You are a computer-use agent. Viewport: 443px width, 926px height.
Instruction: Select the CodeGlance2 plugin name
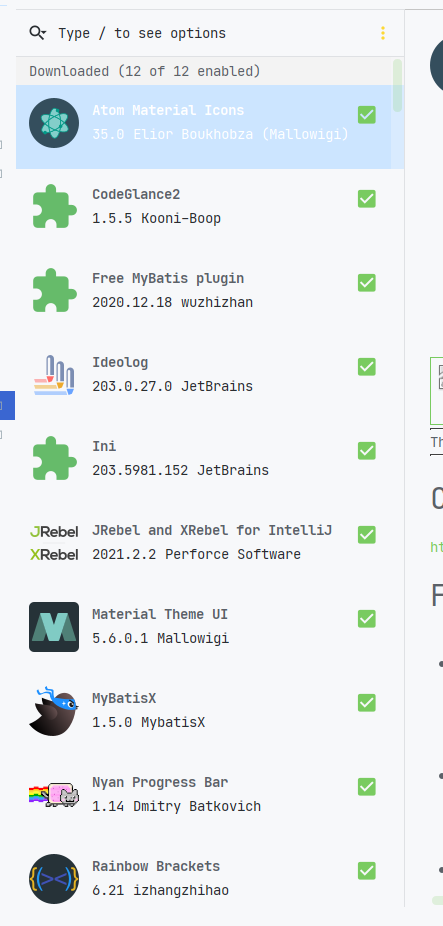click(x=136, y=194)
